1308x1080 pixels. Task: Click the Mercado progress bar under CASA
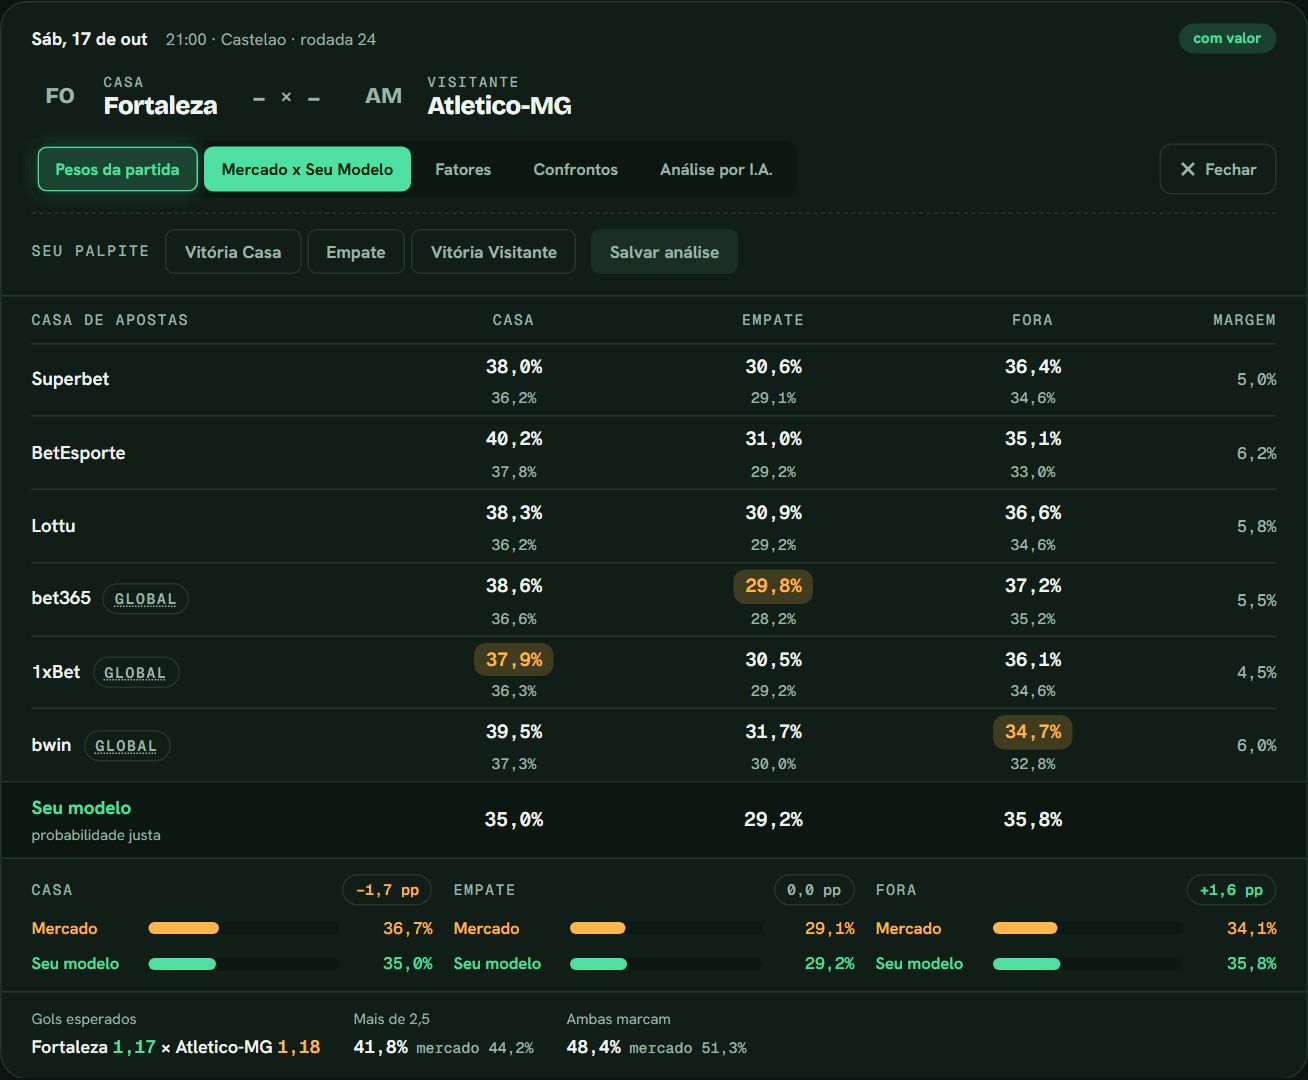[x=243, y=928]
